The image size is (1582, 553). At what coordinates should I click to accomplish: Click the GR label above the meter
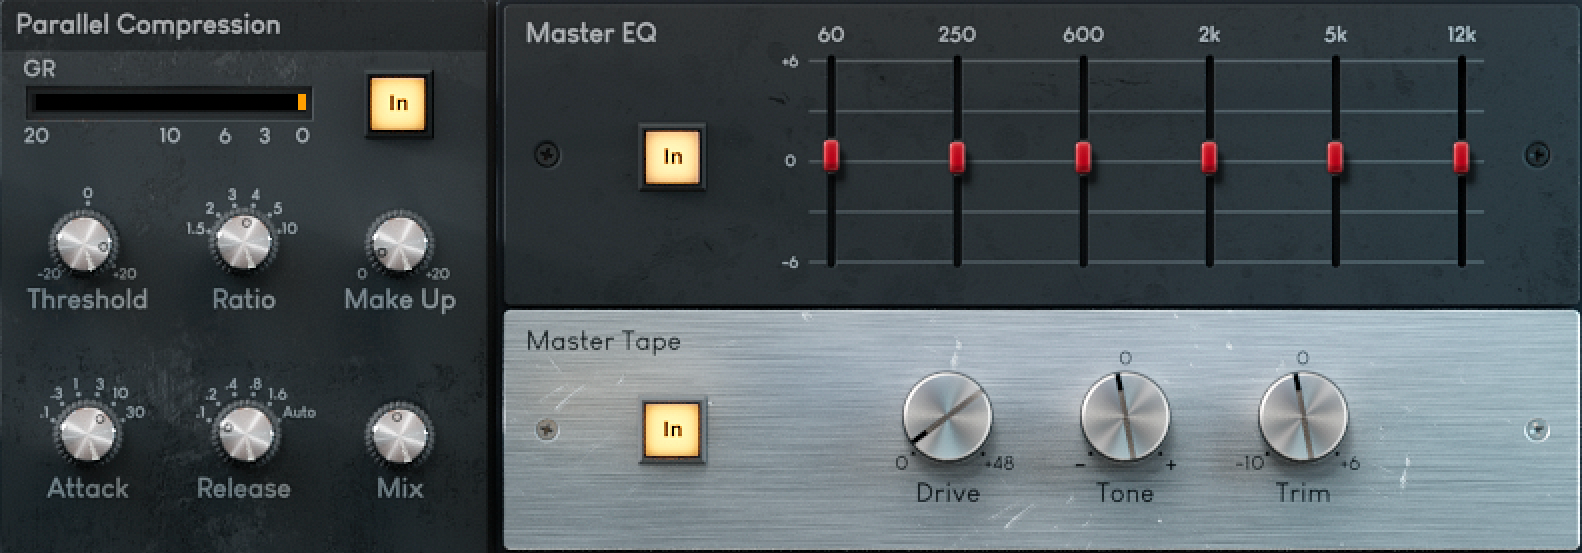39,68
